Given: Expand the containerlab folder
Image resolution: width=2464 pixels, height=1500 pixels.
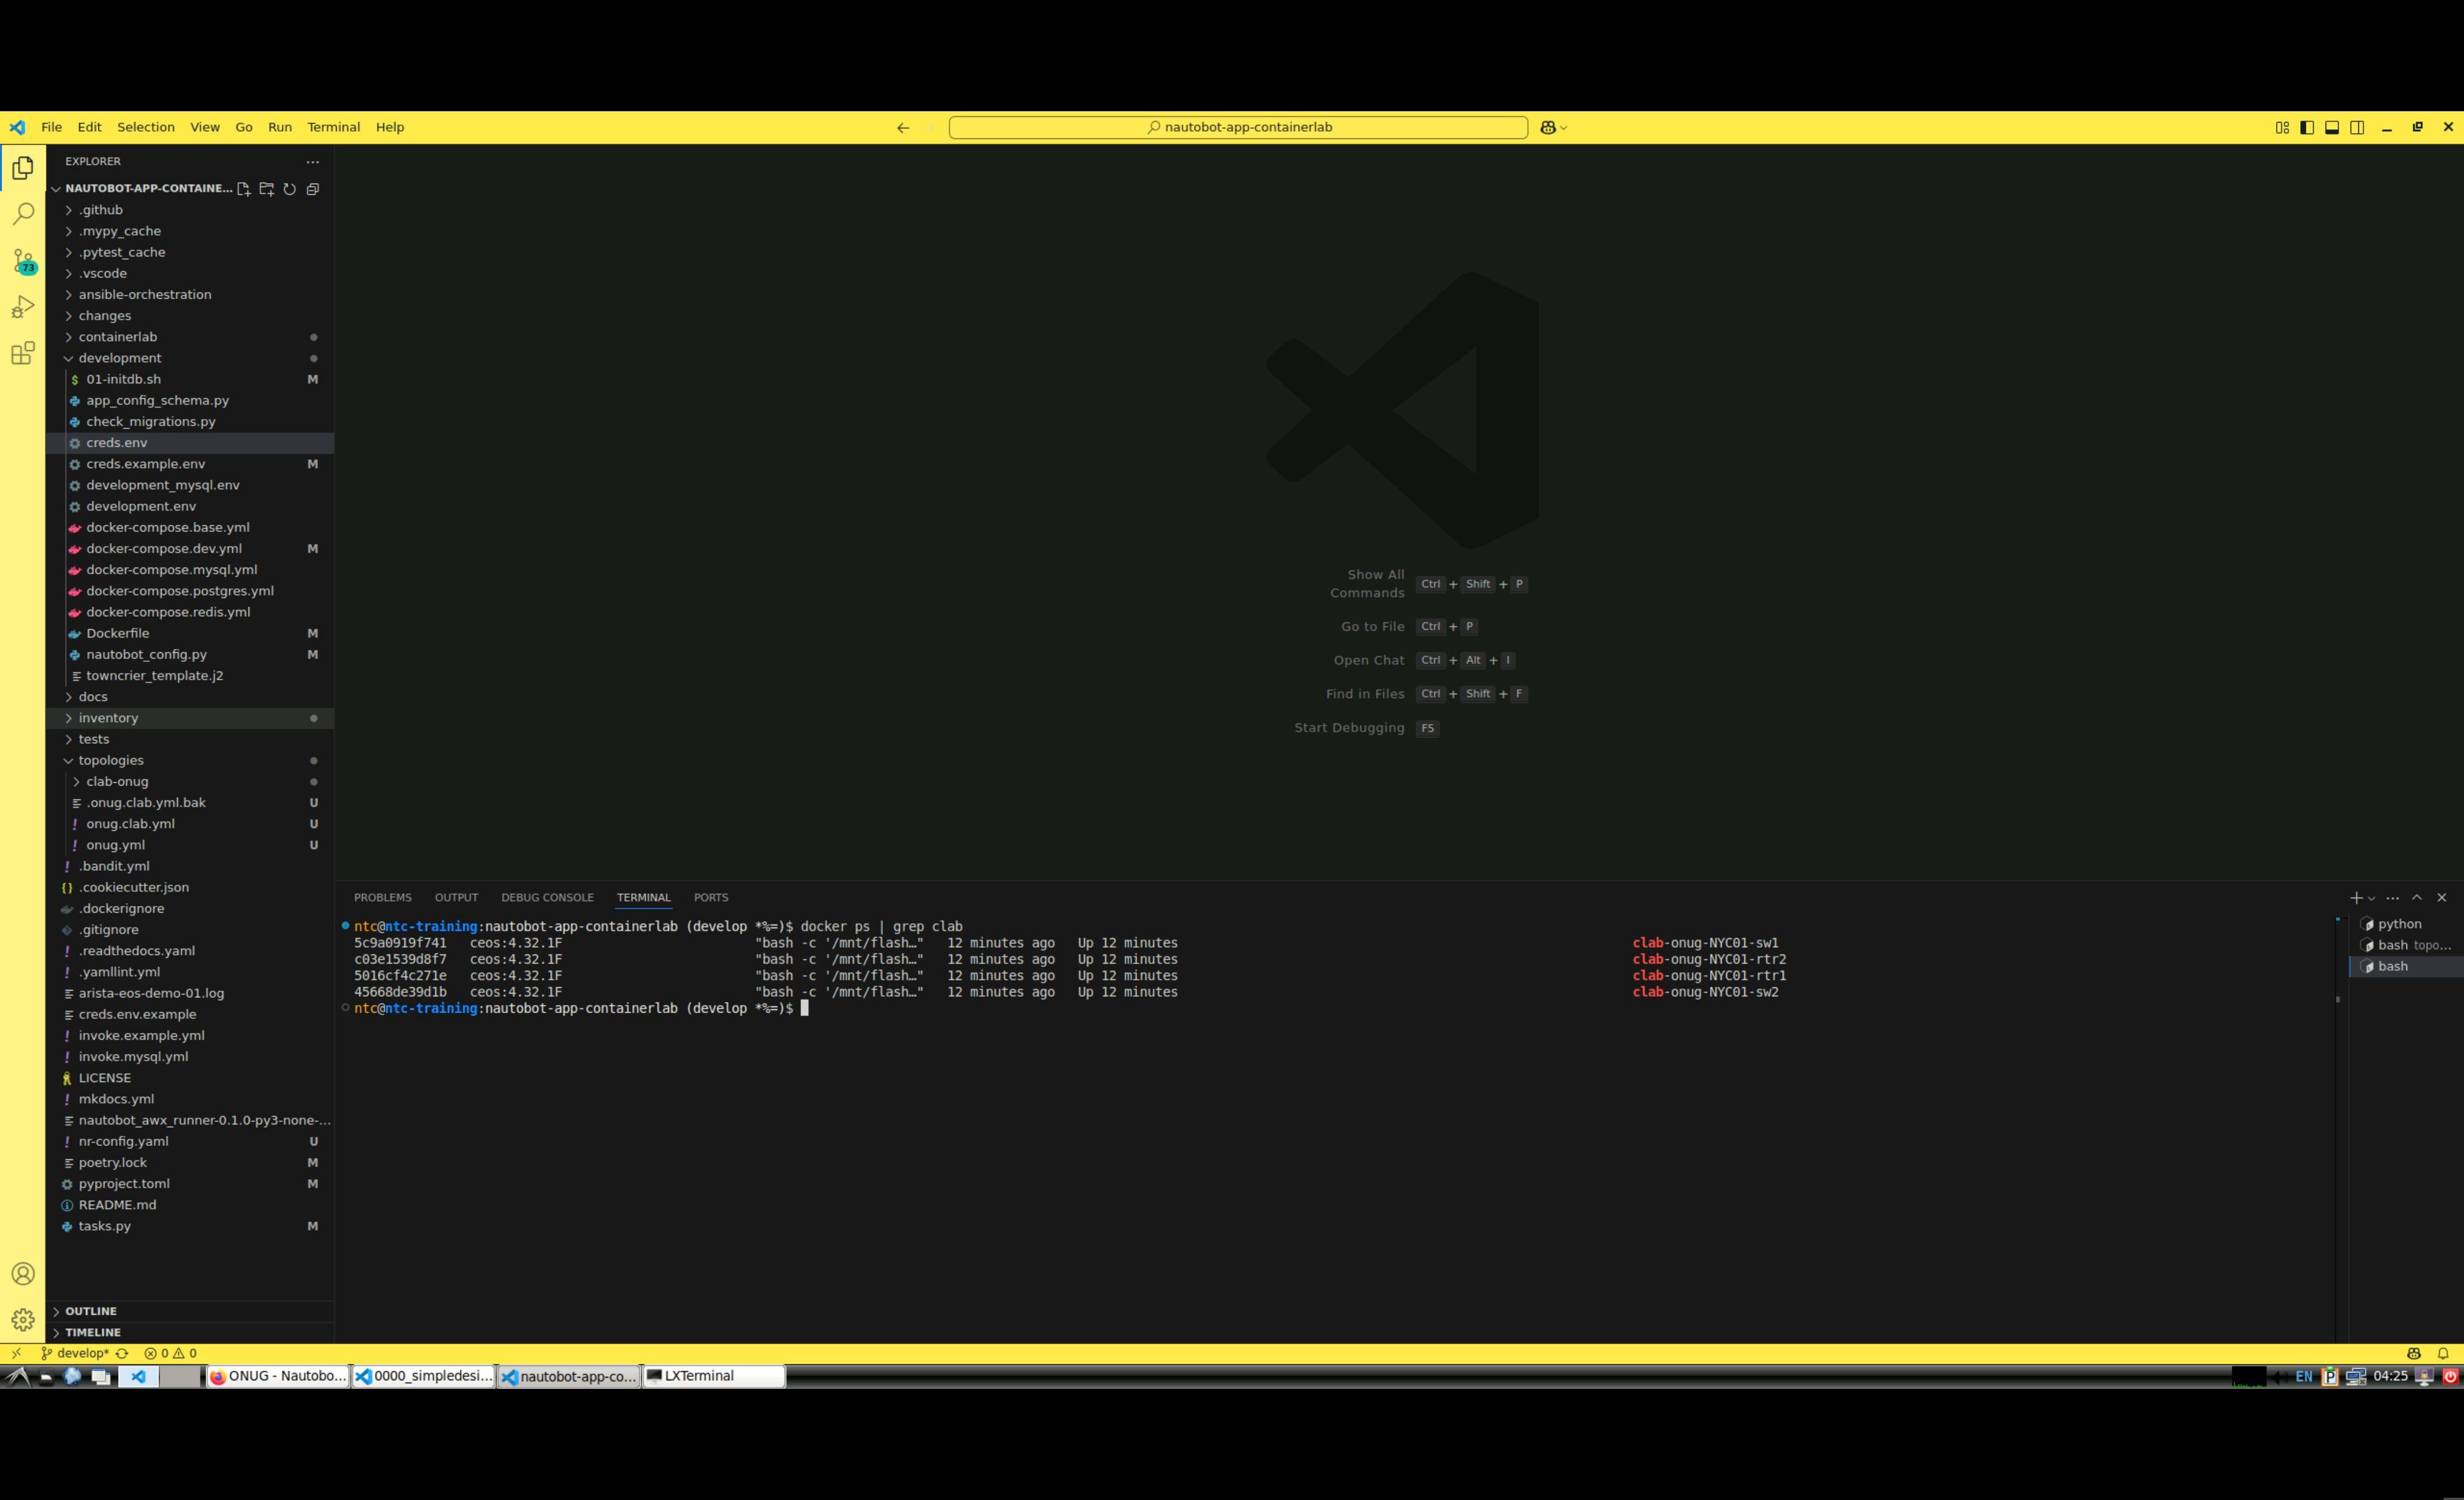Looking at the screenshot, I should [x=118, y=337].
